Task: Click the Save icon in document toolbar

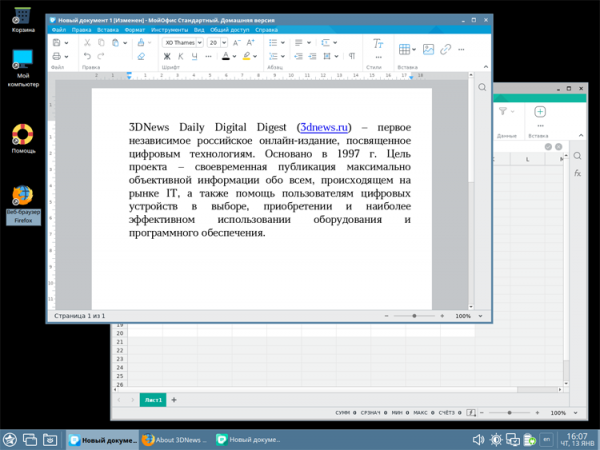Action: [x=56, y=42]
